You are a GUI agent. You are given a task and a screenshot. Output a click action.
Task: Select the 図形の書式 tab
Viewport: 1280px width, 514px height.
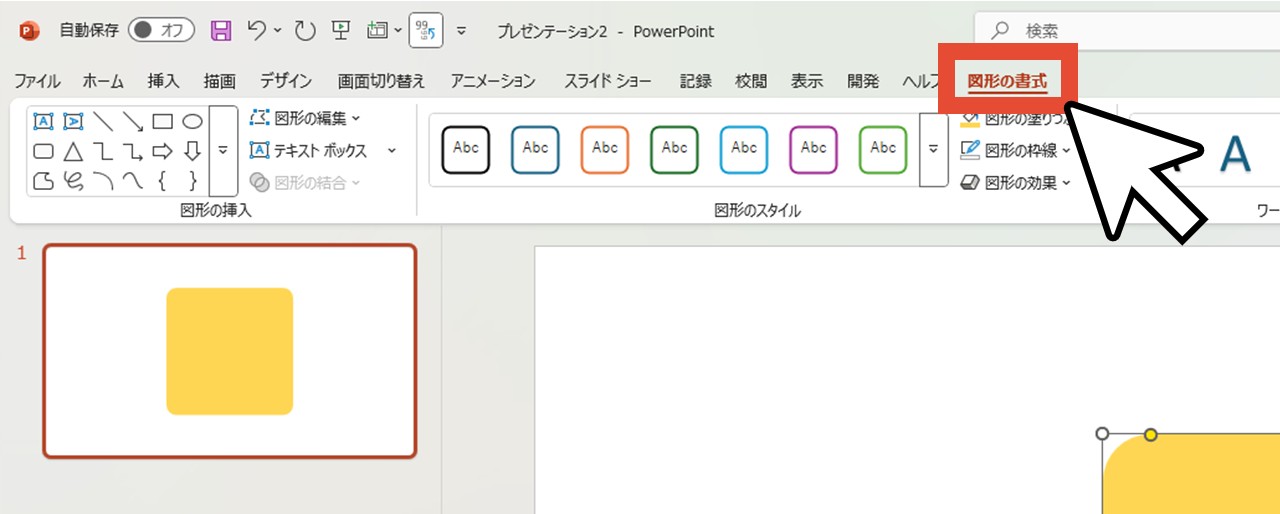1007,82
